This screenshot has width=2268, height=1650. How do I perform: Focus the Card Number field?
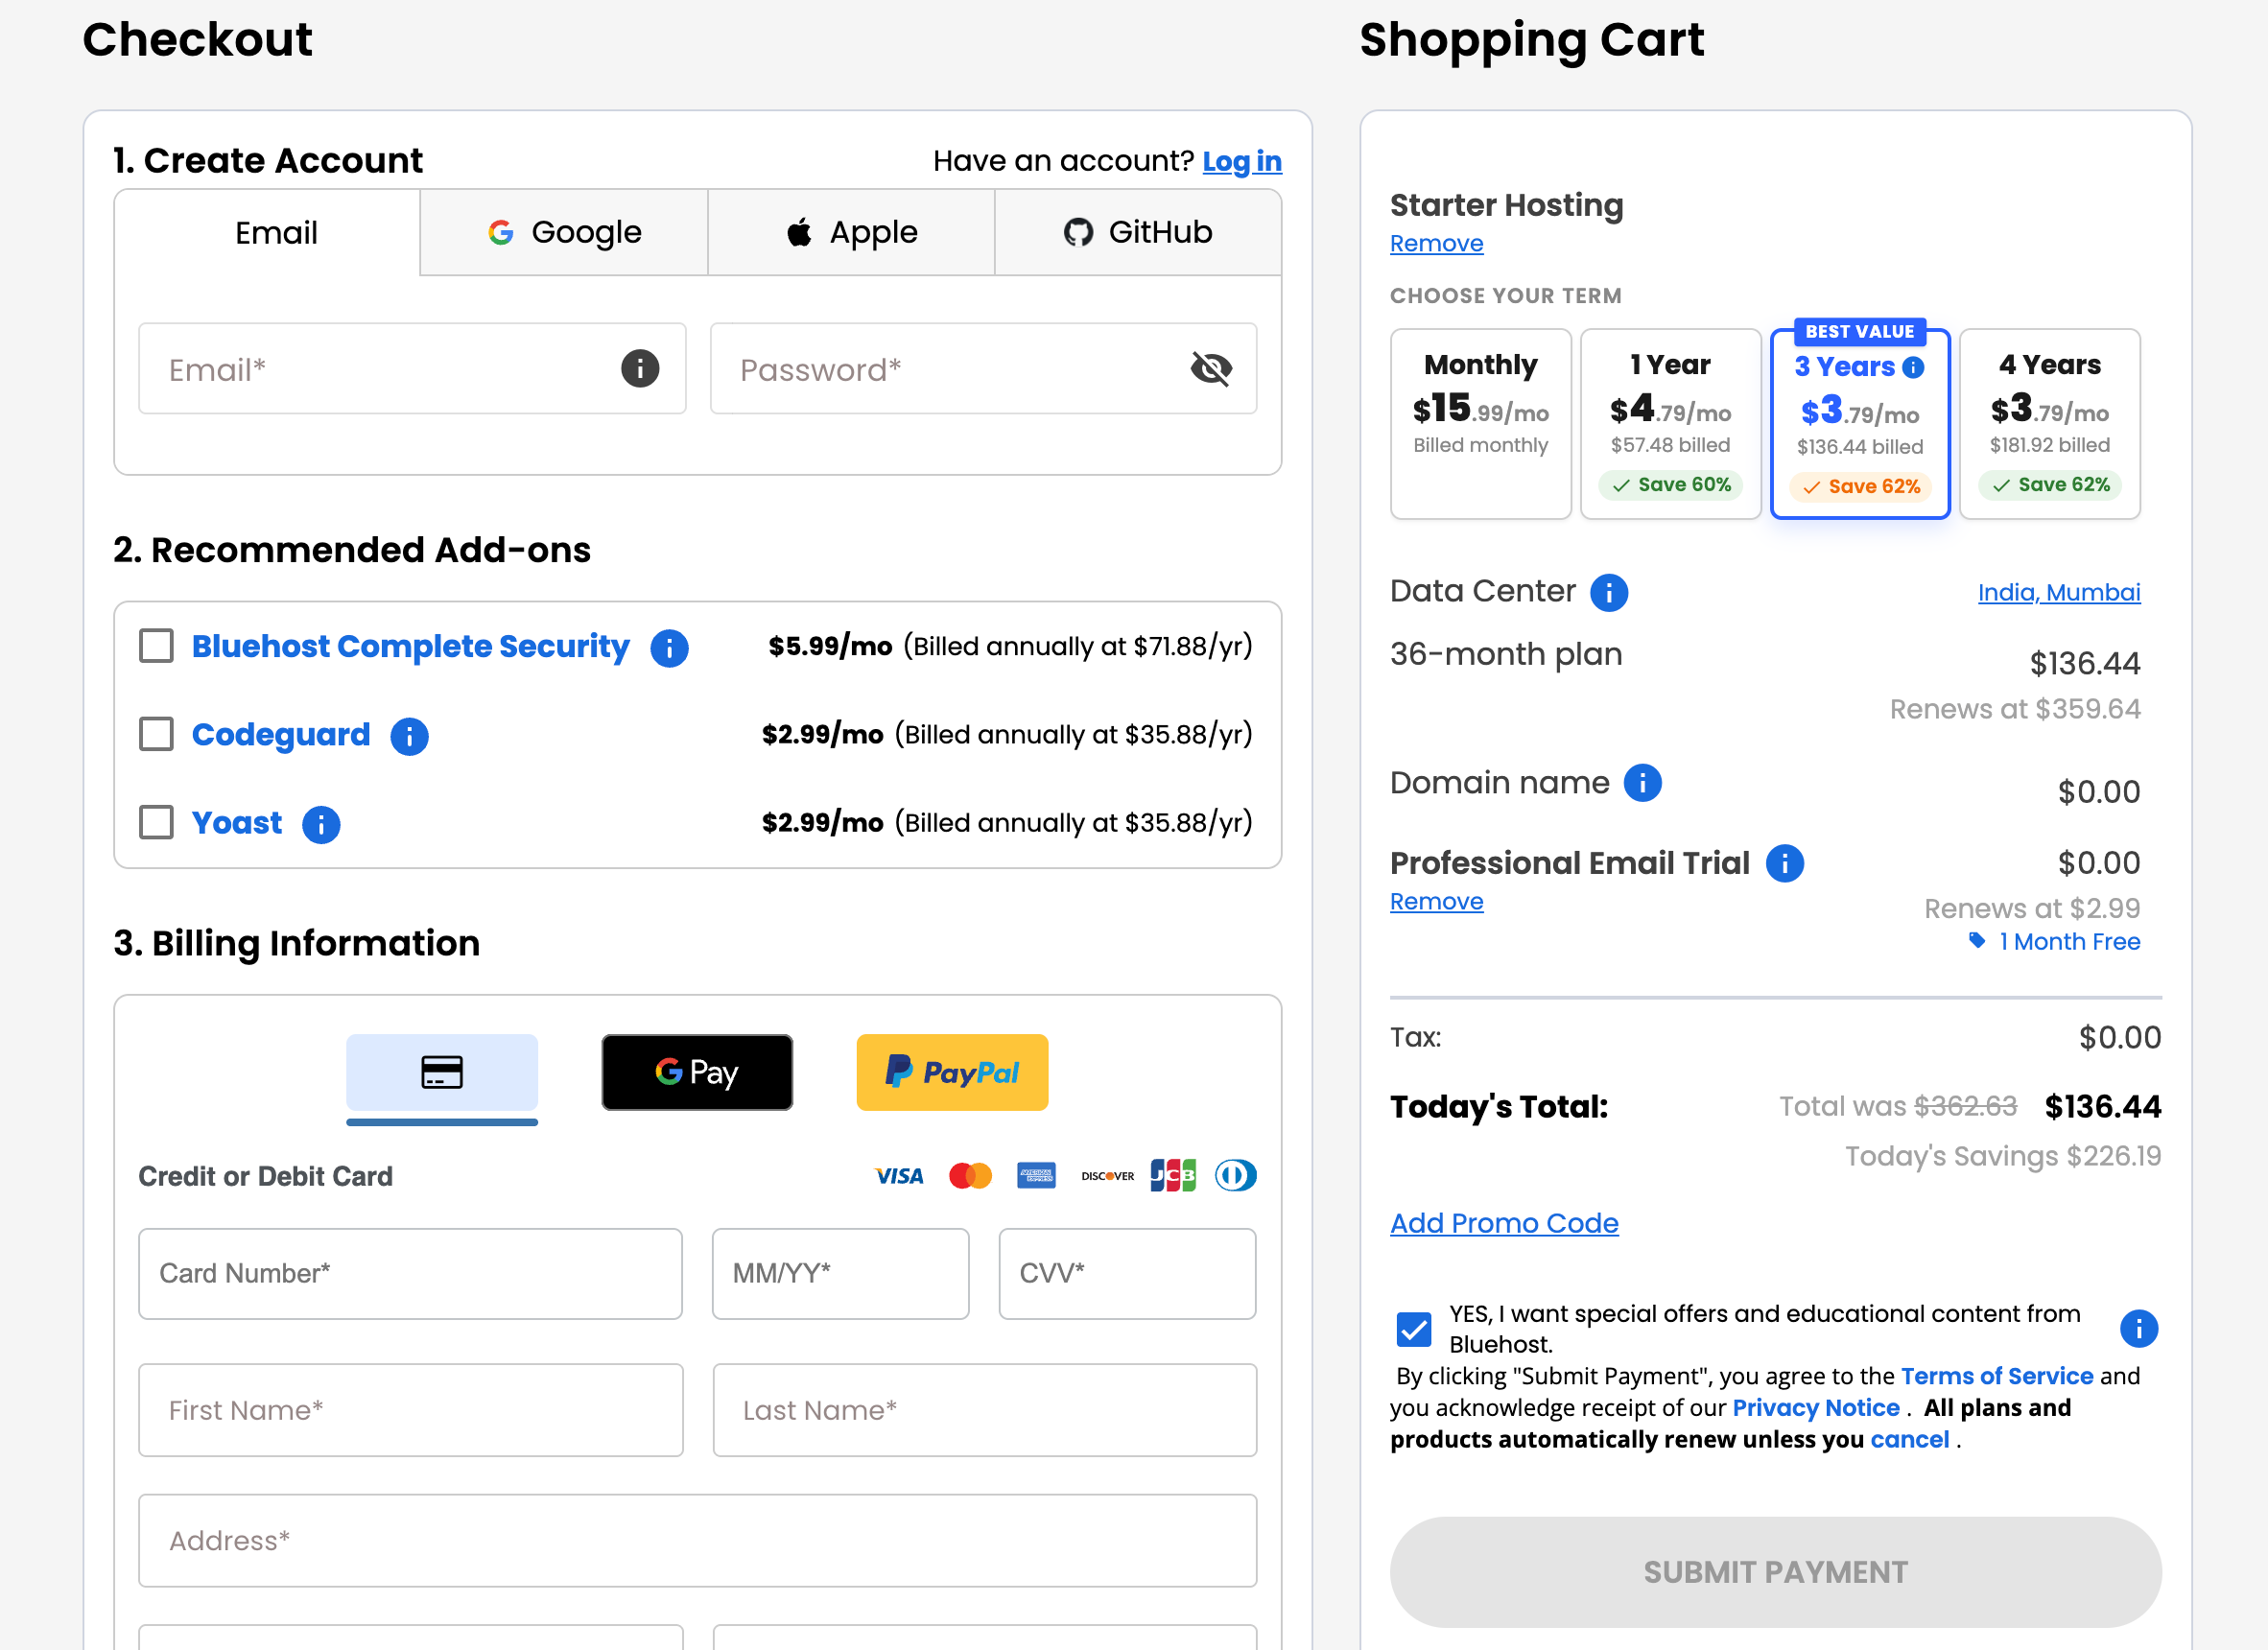click(x=410, y=1274)
